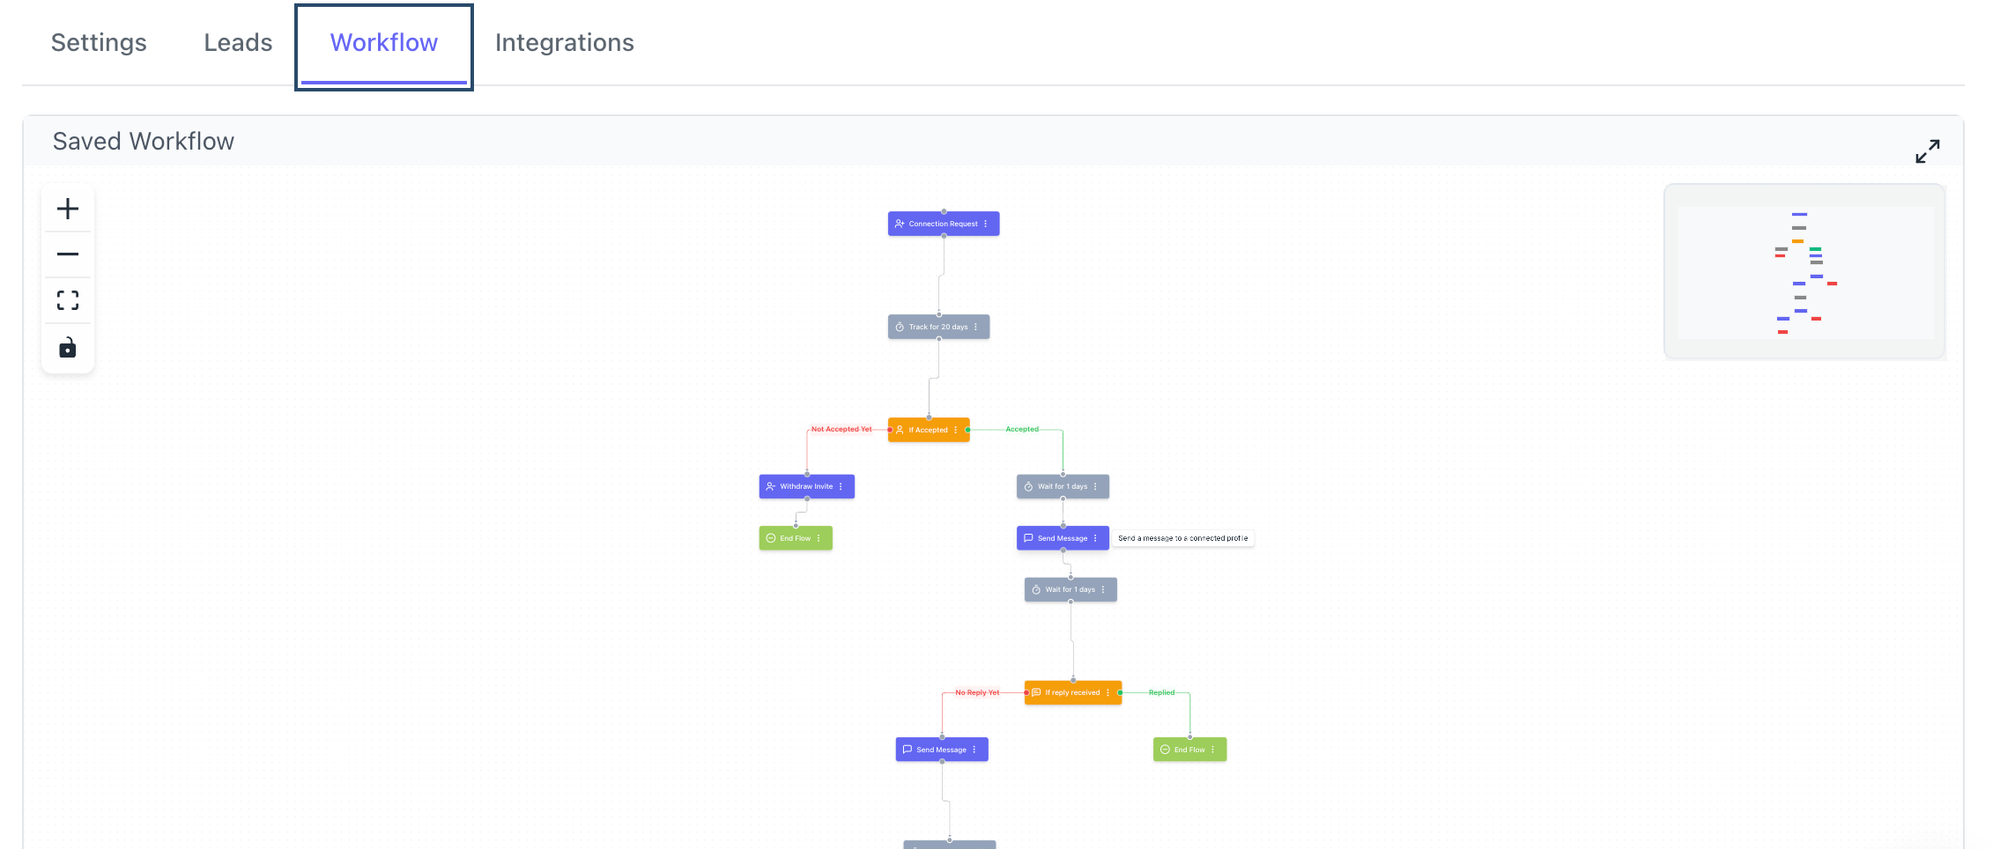Switch to the Leads tab
This screenshot has width=2000, height=849.
pyautogui.click(x=238, y=43)
